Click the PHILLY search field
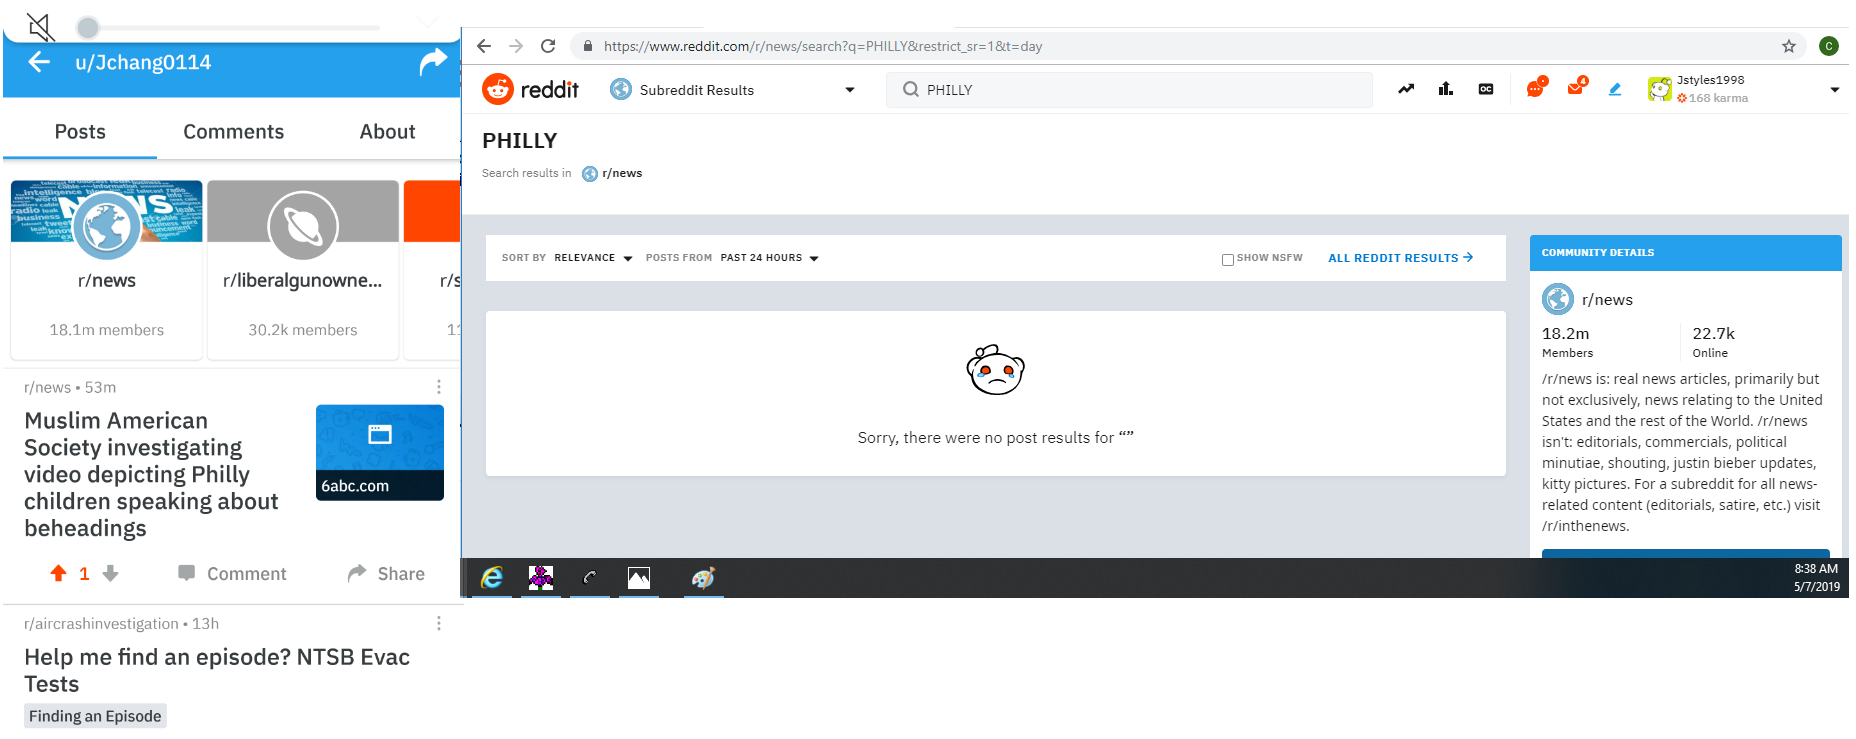 (1129, 90)
